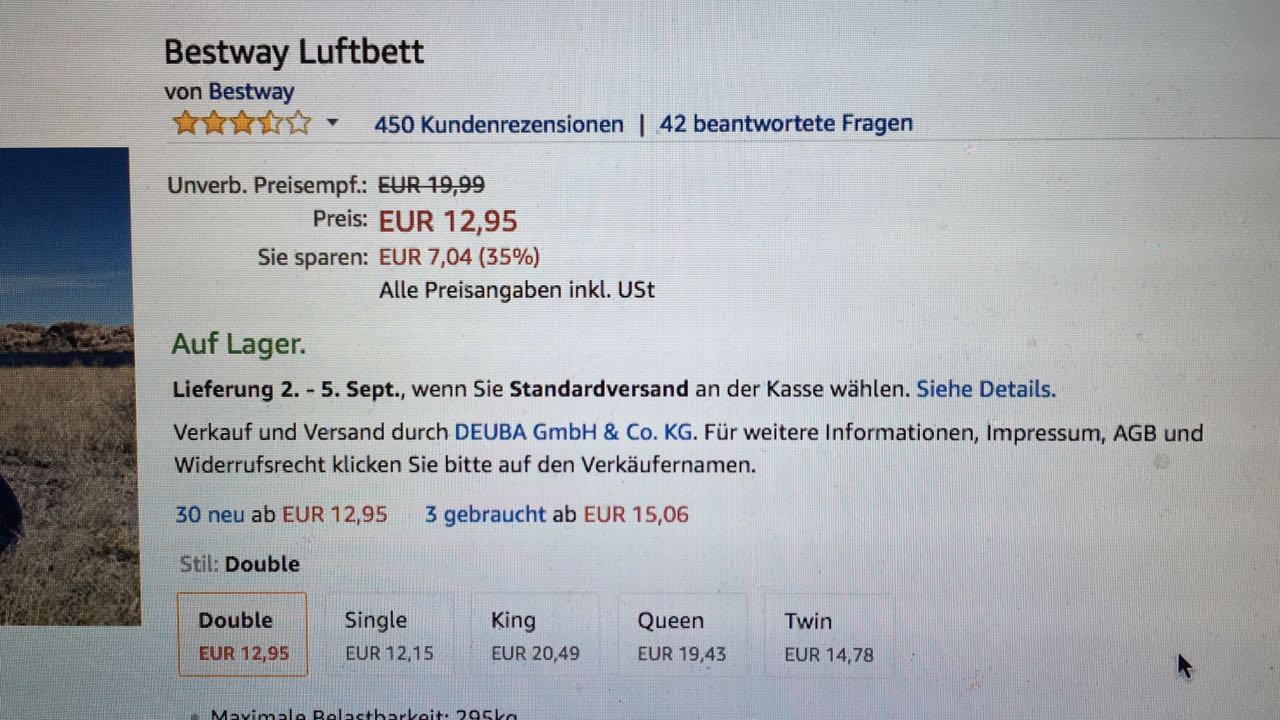Select the Single style option
Screen dimensions: 1280x720
tap(389, 635)
